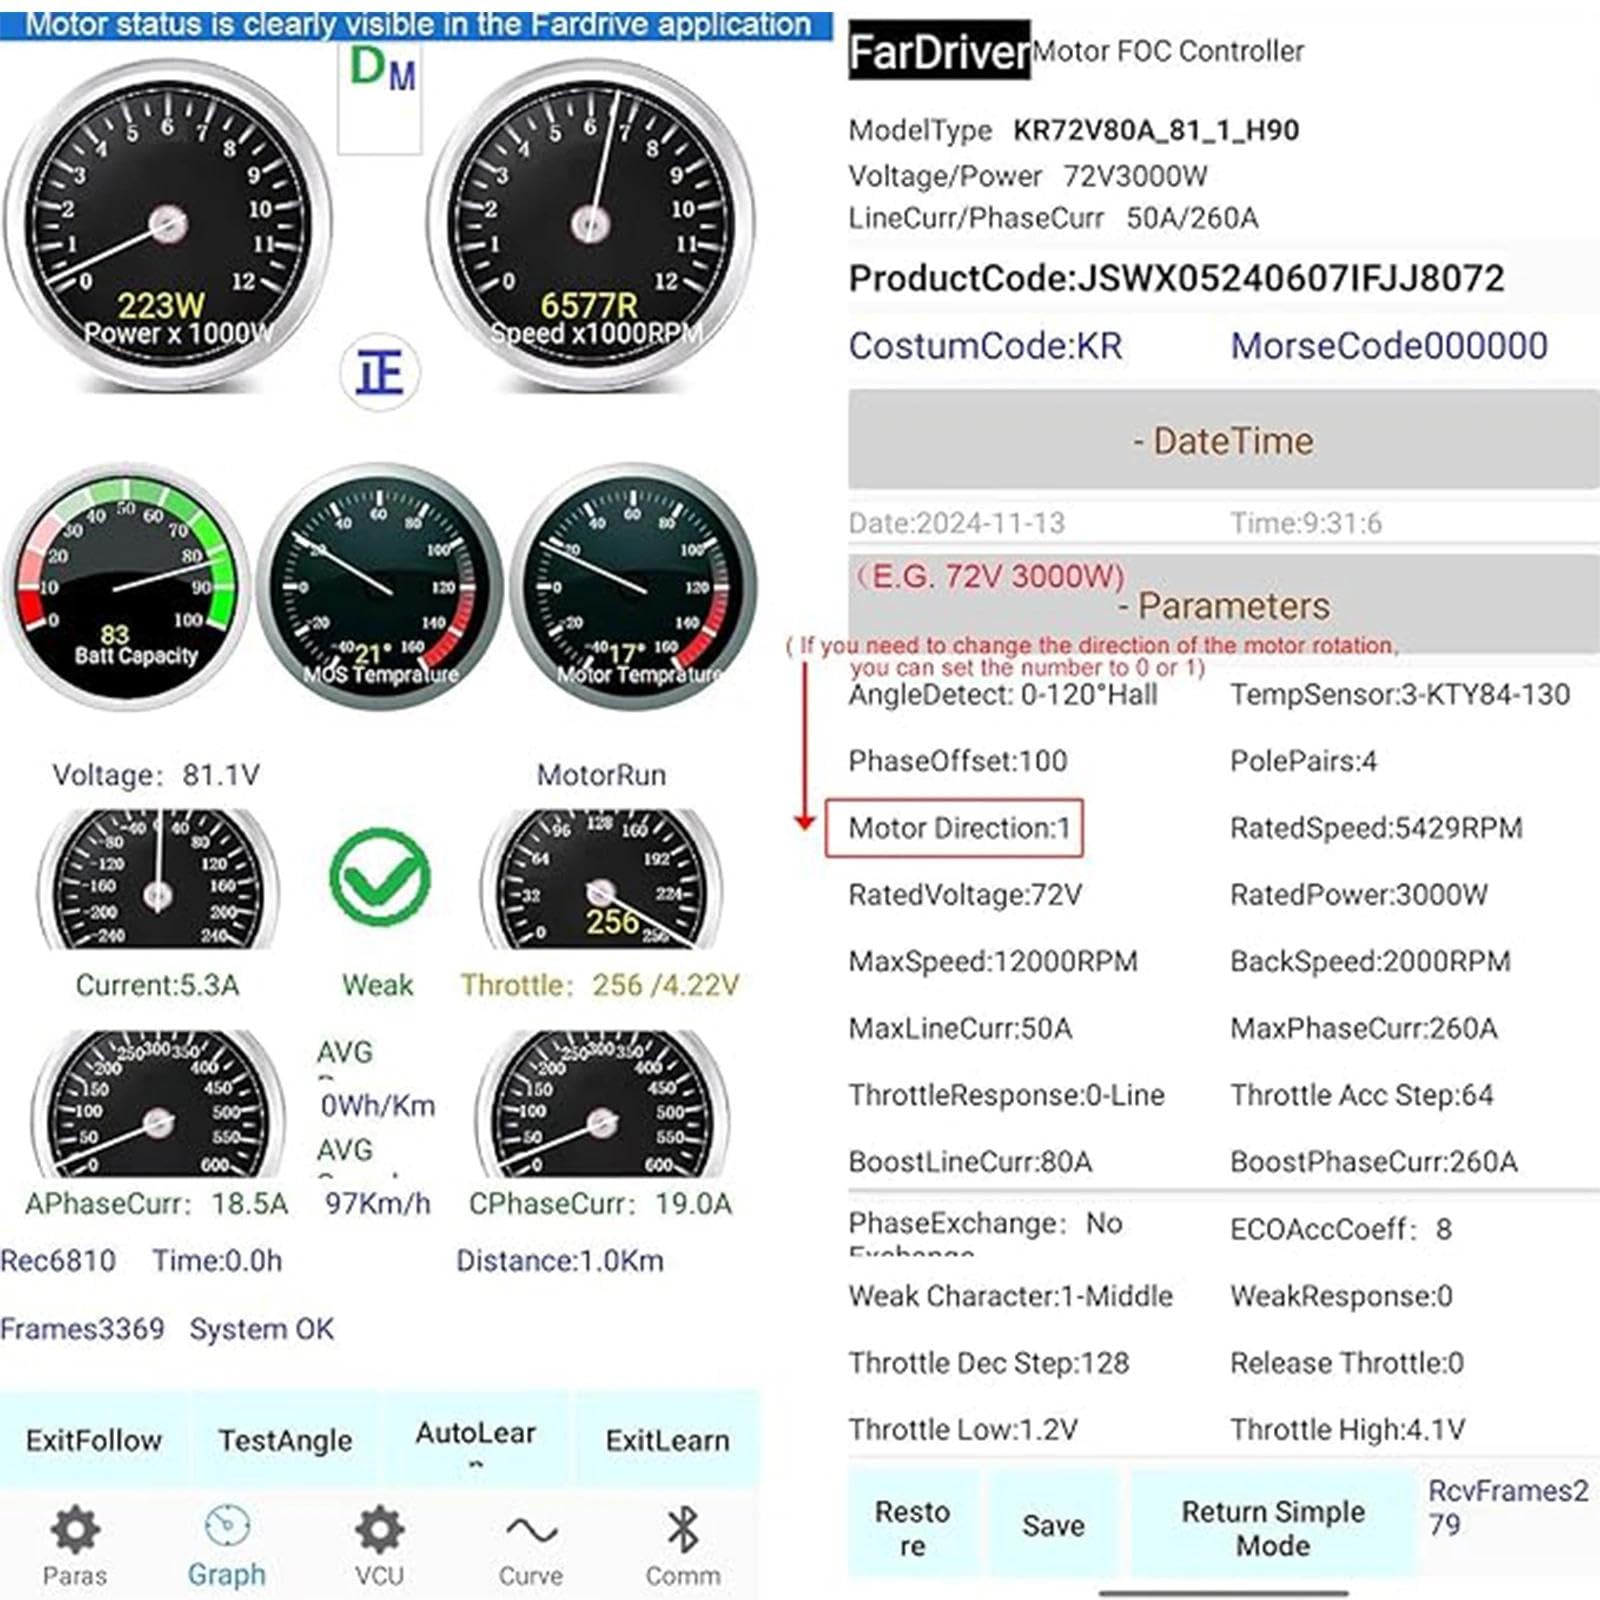Open the Paras gear tab
The image size is (1600, 1600).
75,1545
